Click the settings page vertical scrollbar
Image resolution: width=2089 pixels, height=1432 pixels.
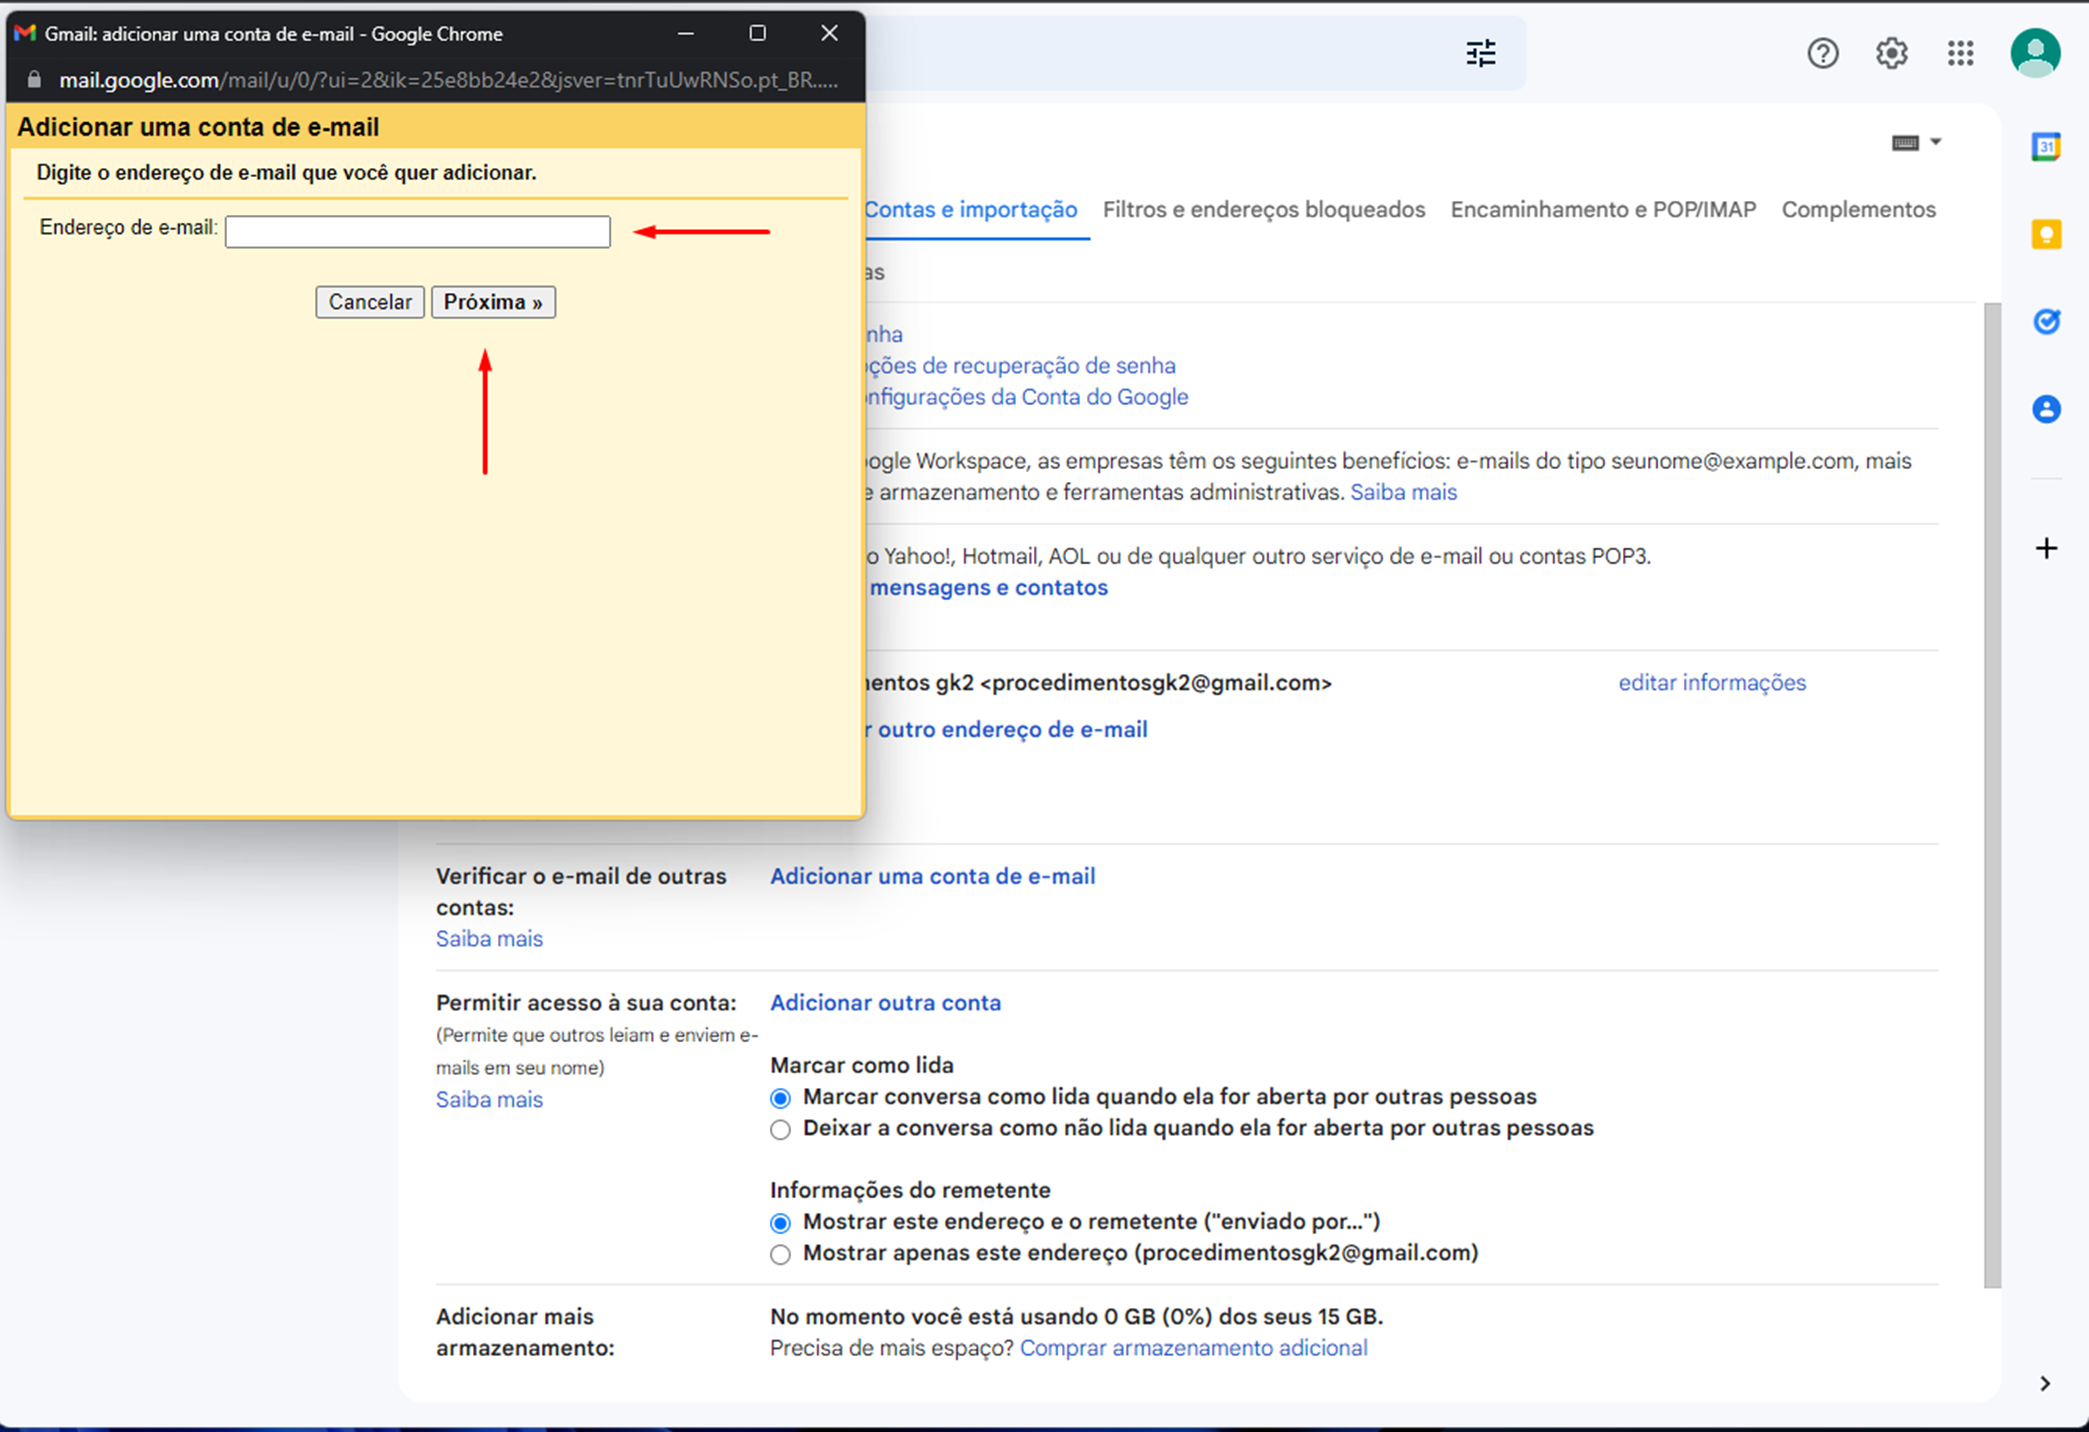tap(1992, 795)
